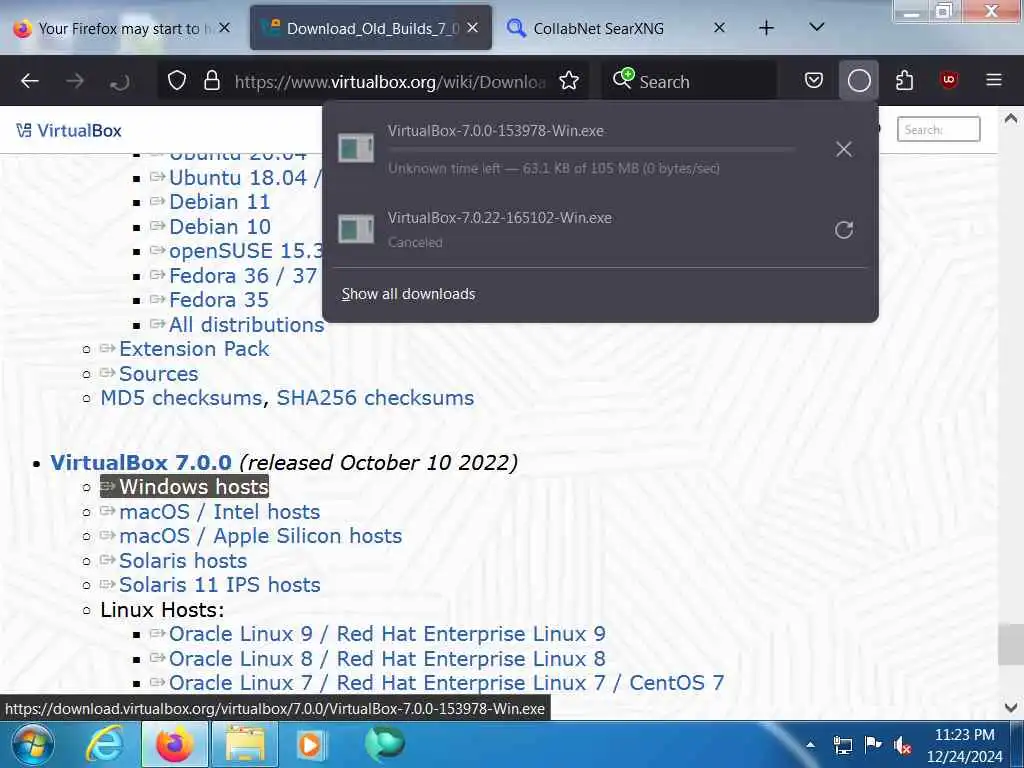Image resolution: width=1024 pixels, height=768 pixels.
Task: Show all downloads
Action: point(408,294)
